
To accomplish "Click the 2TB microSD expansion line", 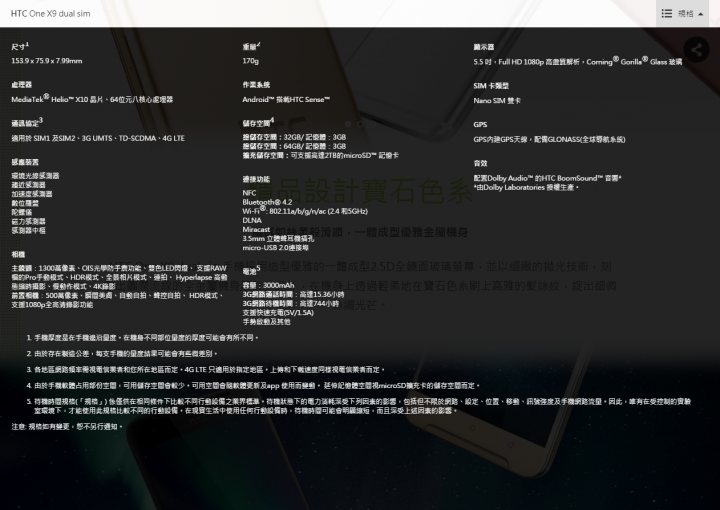I will click(x=321, y=156).
